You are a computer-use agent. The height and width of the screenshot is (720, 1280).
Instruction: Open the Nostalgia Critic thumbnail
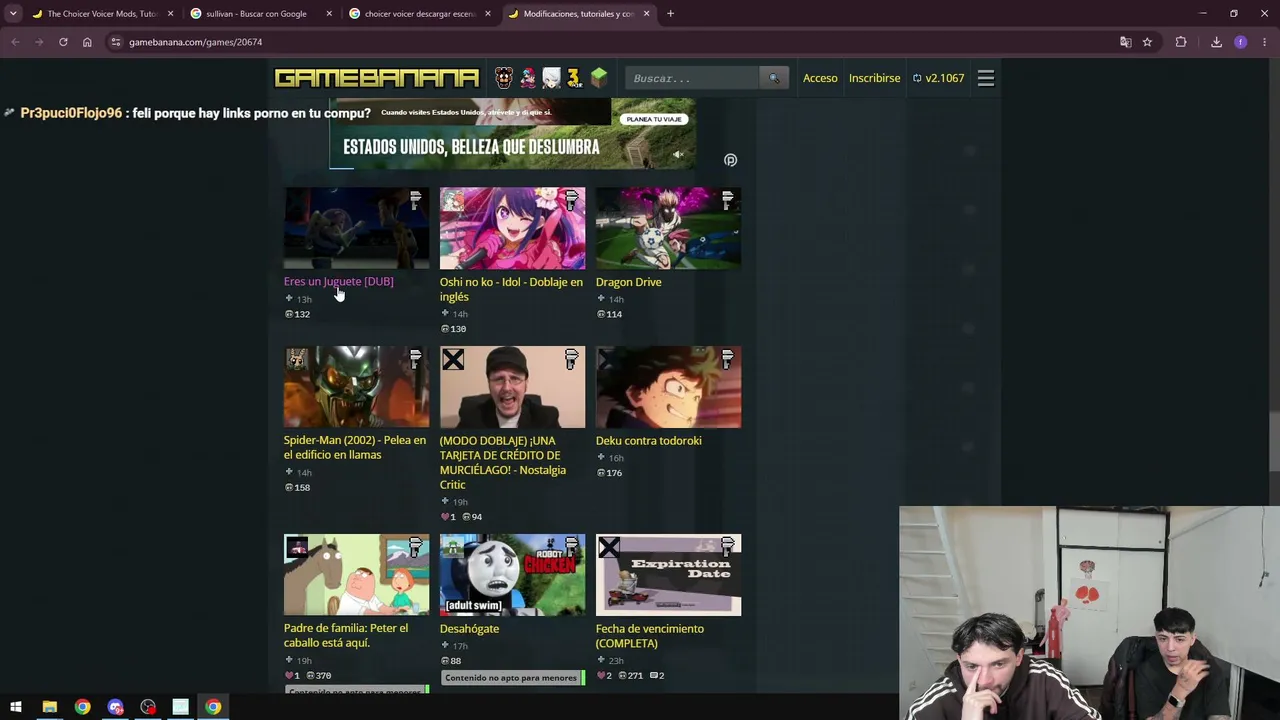tap(512, 387)
